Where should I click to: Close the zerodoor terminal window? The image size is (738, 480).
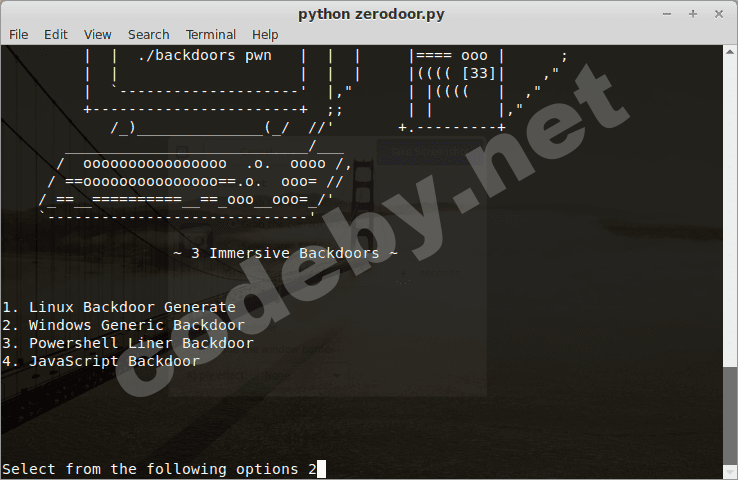click(716, 13)
